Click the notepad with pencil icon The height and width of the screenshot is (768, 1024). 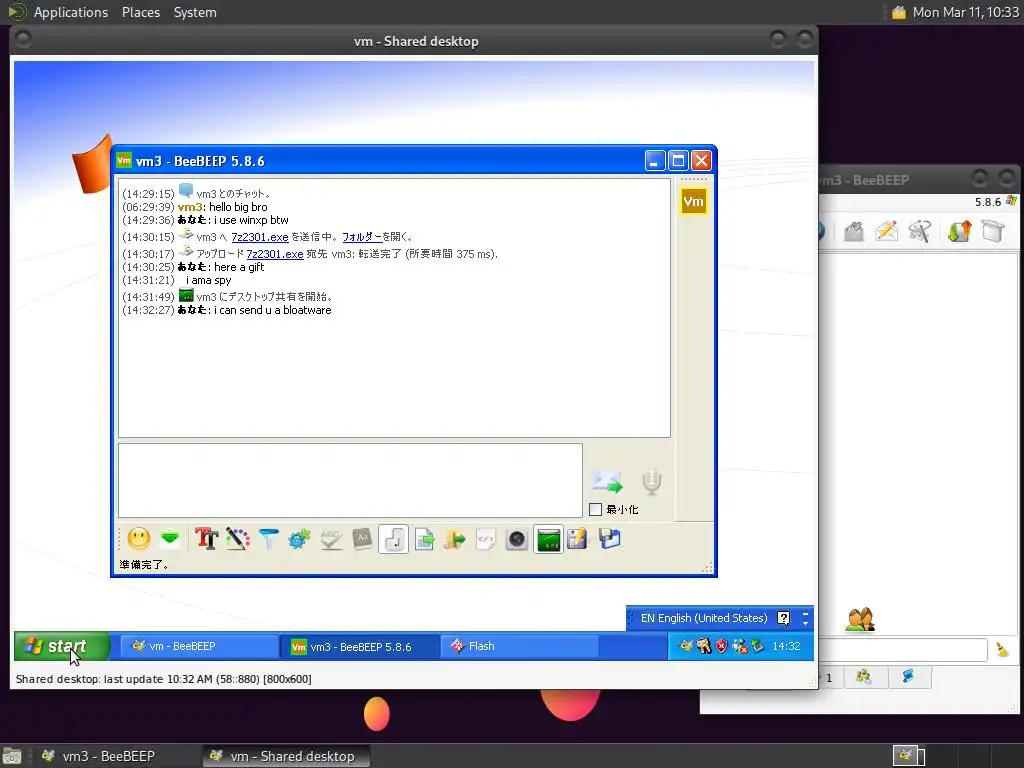577,539
